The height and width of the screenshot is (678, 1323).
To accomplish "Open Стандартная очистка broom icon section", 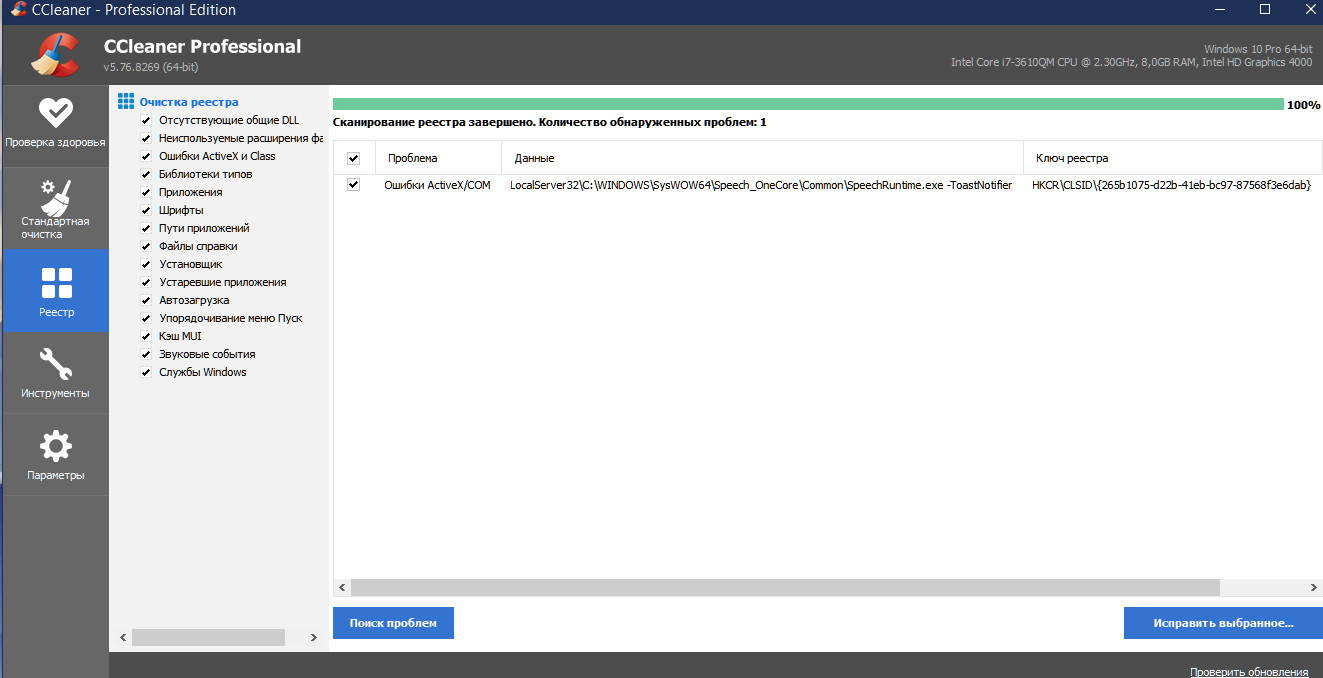I will pos(54,207).
